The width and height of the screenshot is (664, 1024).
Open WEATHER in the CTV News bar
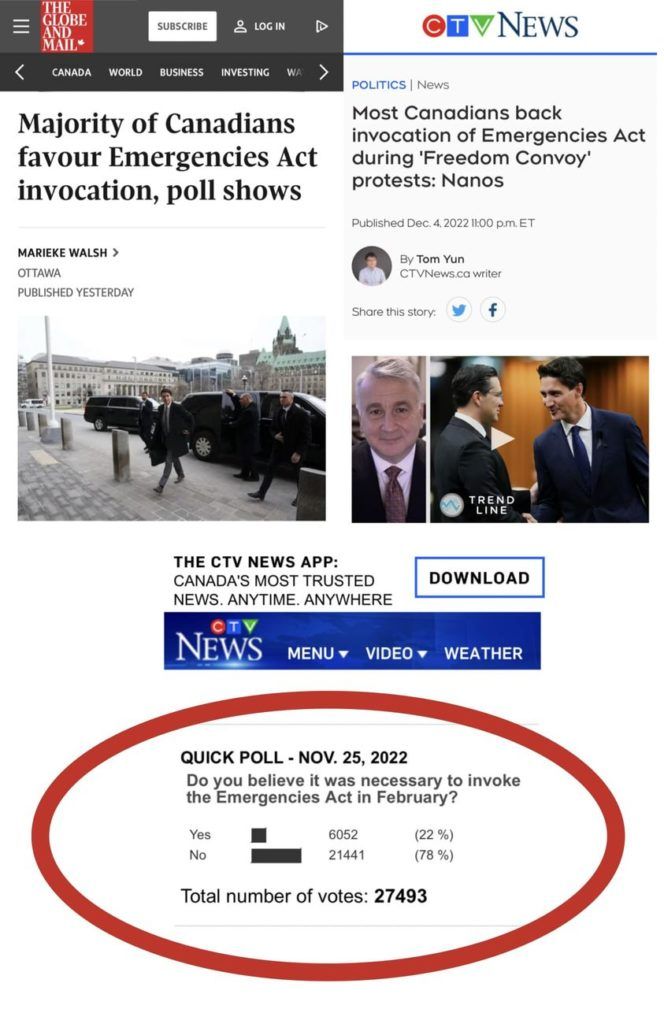coord(483,653)
